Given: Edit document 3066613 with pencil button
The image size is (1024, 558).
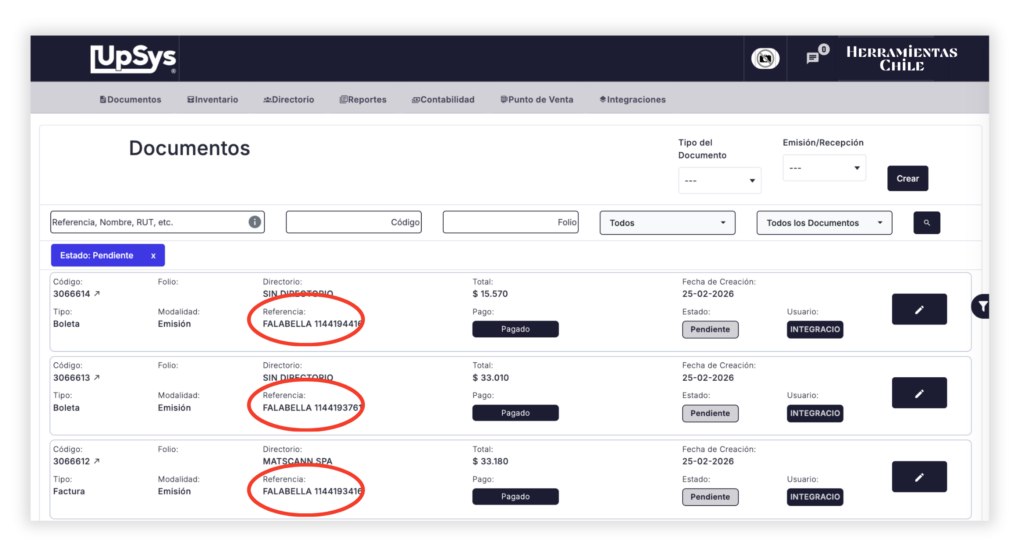Looking at the screenshot, I should (x=918, y=393).
